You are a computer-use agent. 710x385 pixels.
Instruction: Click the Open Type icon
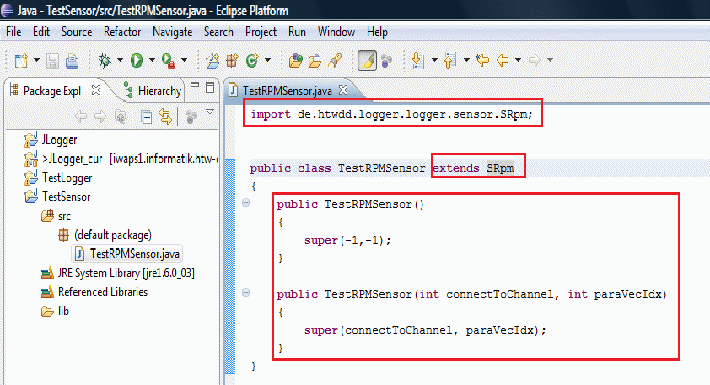point(296,61)
